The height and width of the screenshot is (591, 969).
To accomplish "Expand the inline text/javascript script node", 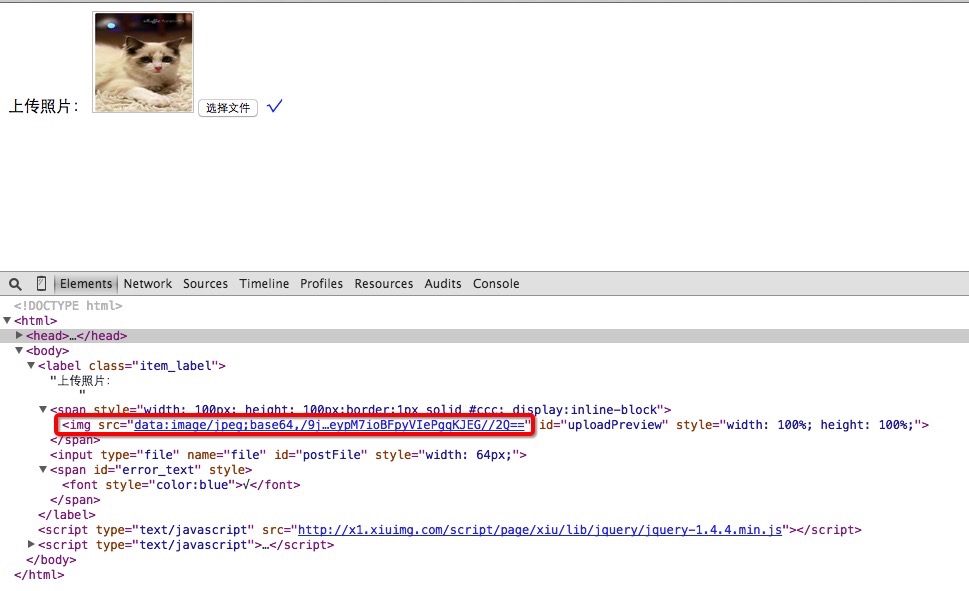I will click(x=31, y=545).
